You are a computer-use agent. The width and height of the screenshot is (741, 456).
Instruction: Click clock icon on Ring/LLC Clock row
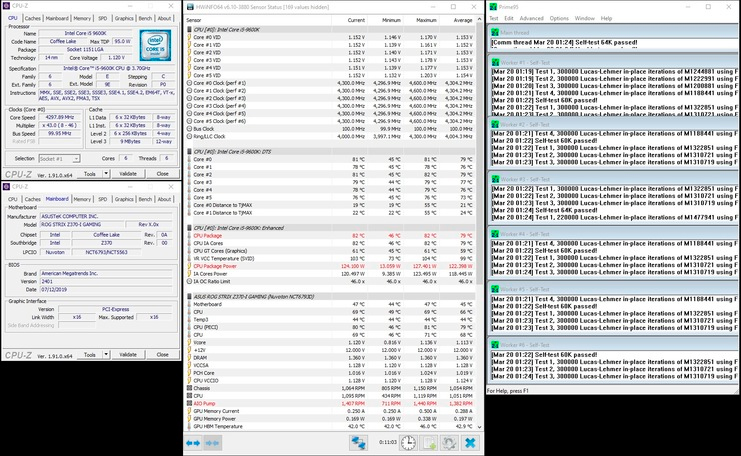point(190,136)
